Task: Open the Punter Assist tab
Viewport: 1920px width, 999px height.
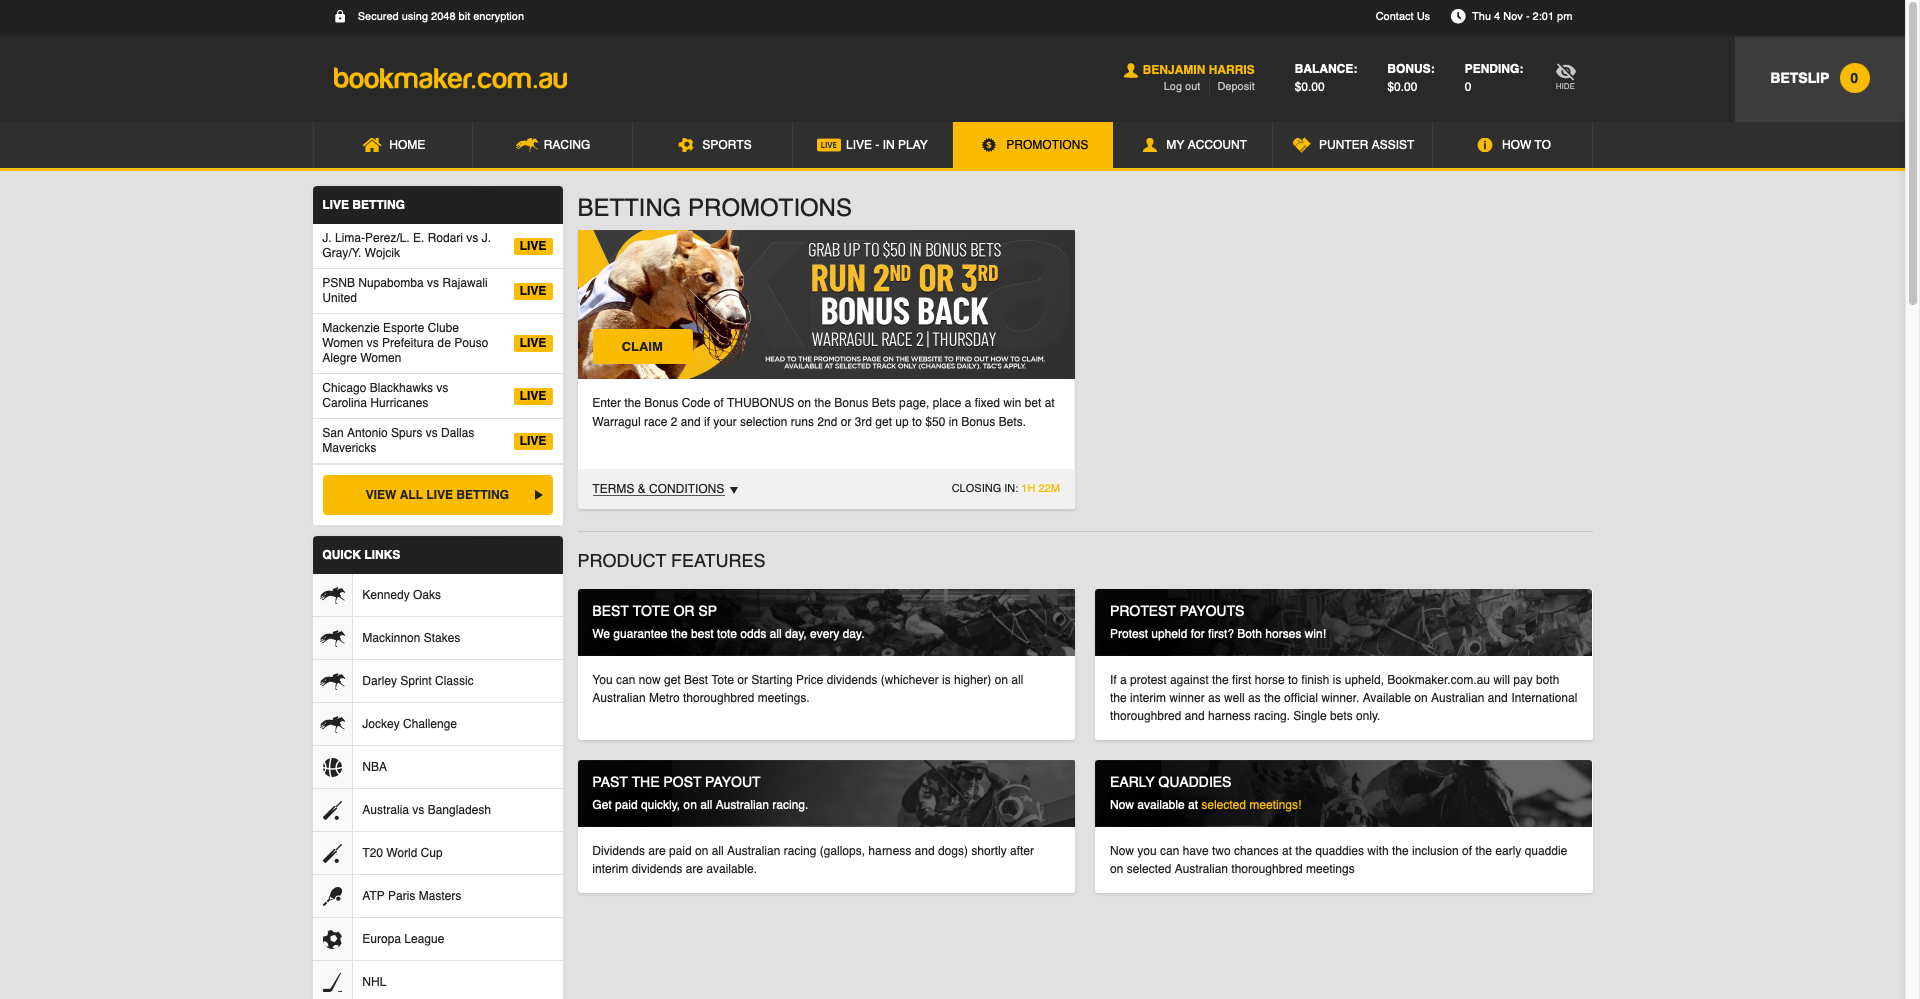Action: [1353, 145]
